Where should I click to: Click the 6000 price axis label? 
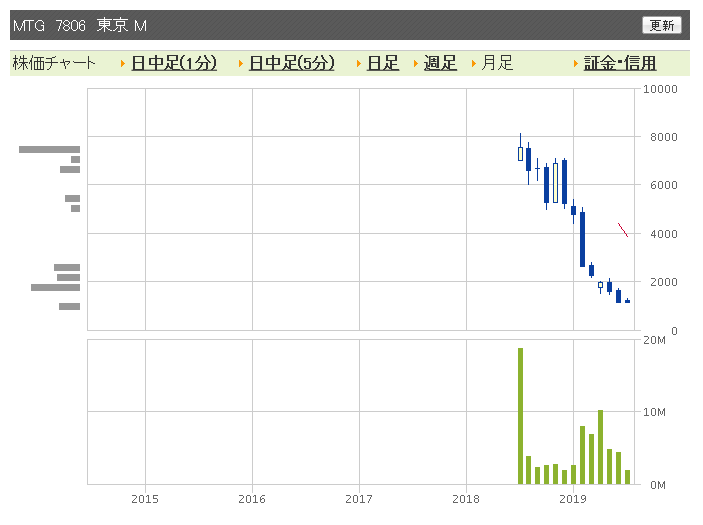coord(664,185)
